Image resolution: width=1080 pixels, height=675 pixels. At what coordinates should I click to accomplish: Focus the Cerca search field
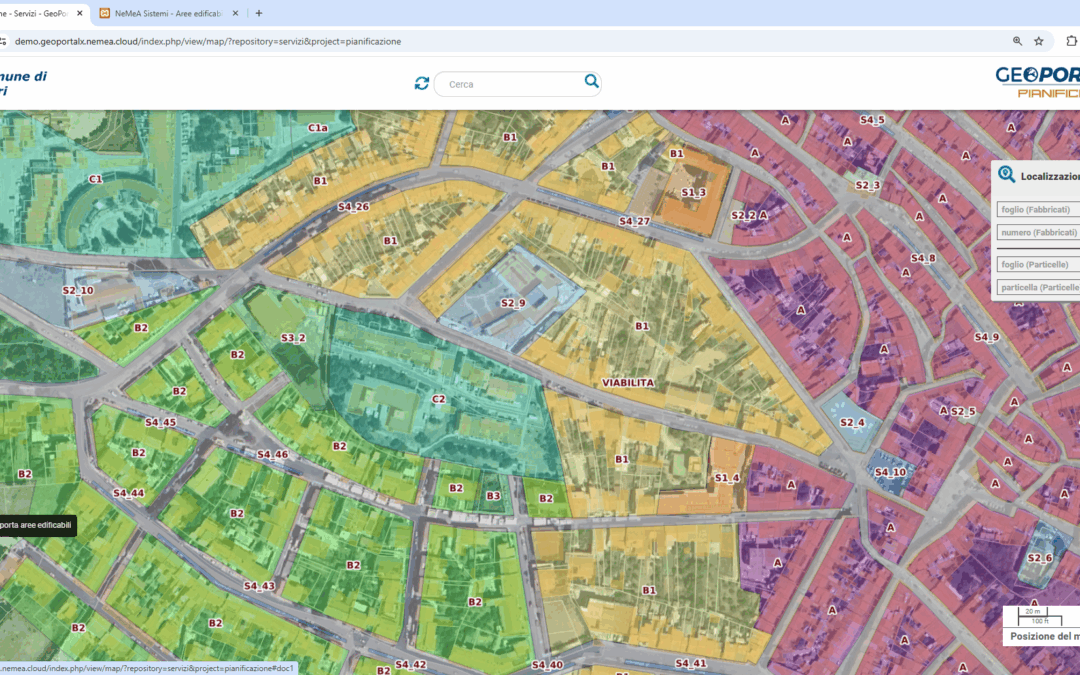tap(510, 84)
